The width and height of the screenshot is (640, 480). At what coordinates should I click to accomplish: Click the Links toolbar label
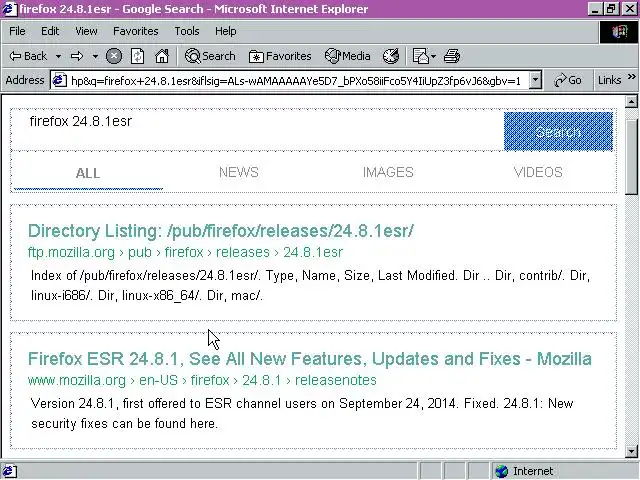coord(609,80)
